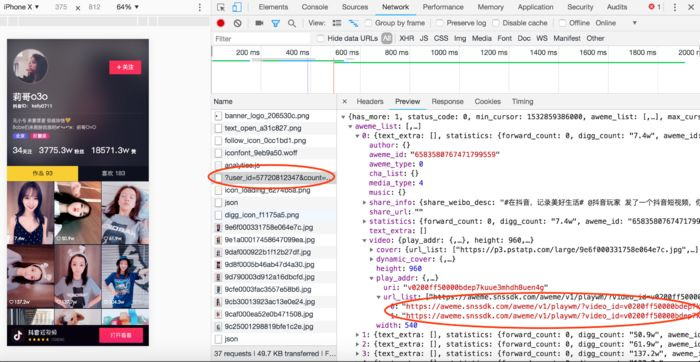Filter requests by XHR
Screen dimensions: 700x362
coord(406,38)
